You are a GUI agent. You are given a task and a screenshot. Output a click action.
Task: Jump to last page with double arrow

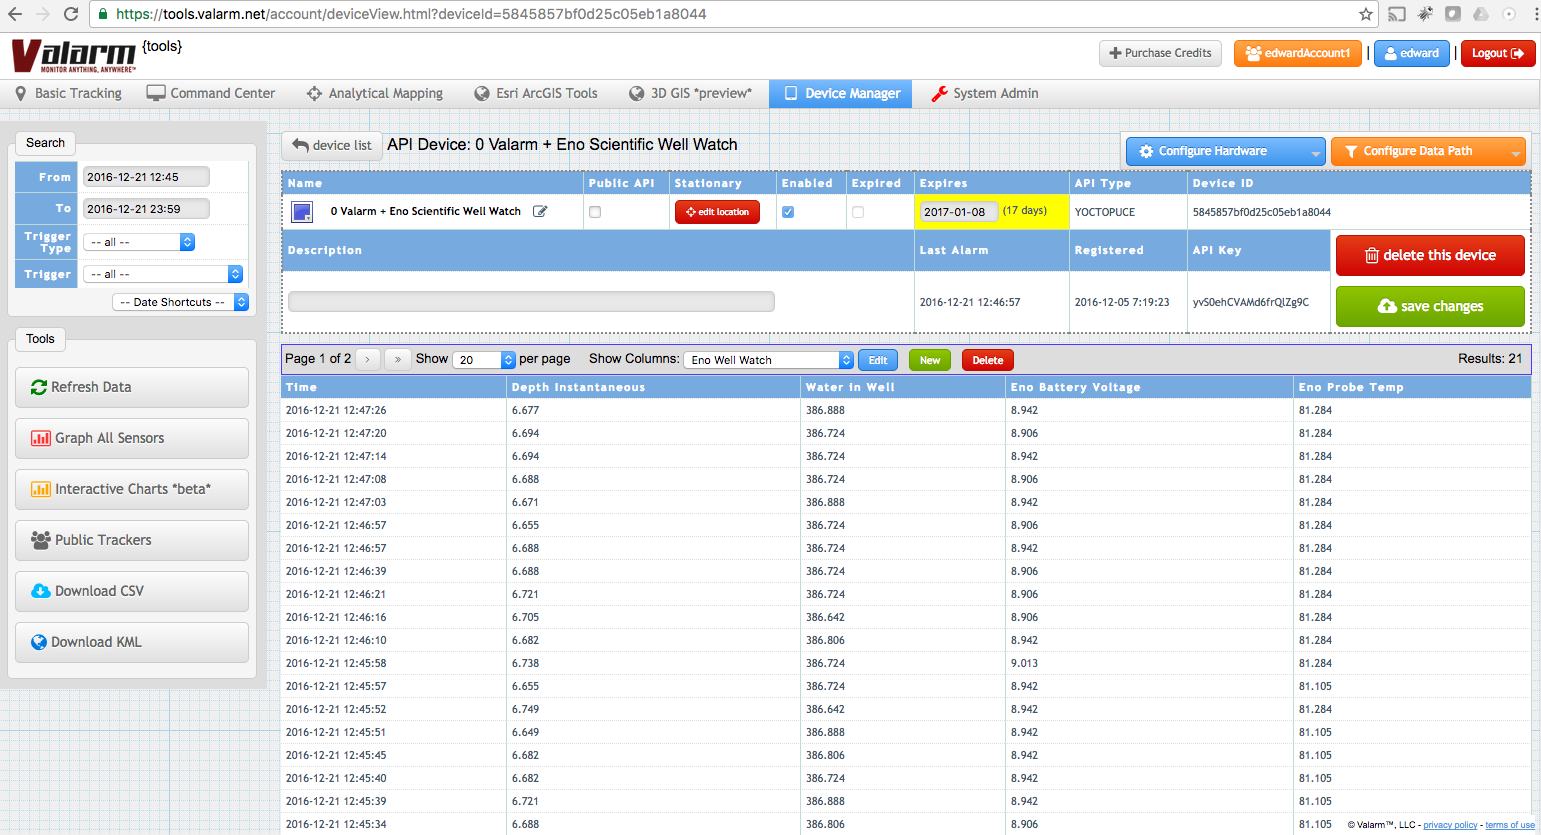pos(398,359)
